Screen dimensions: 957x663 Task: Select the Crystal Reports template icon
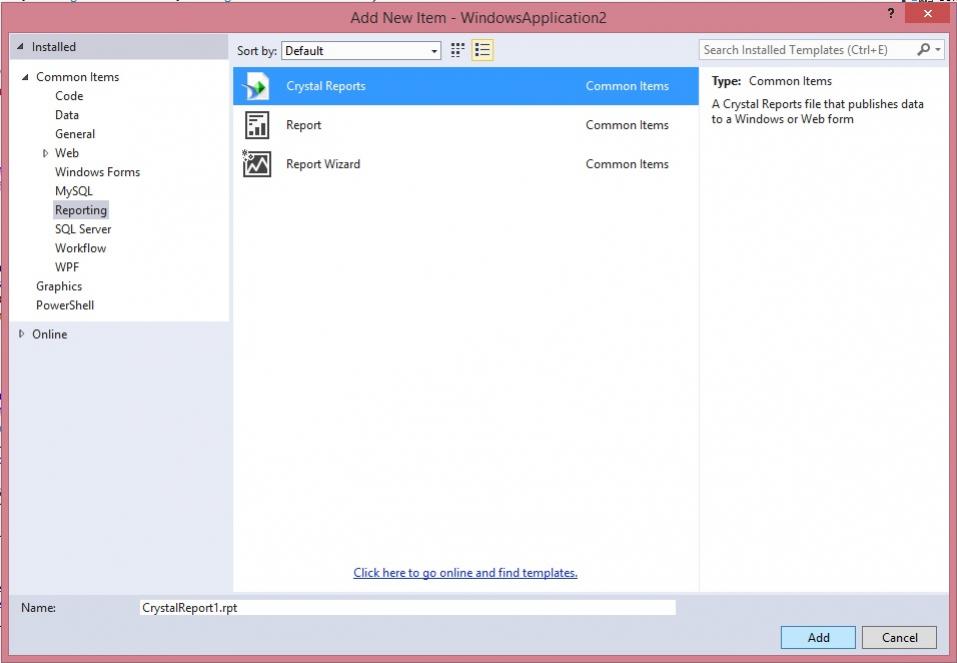coord(256,86)
